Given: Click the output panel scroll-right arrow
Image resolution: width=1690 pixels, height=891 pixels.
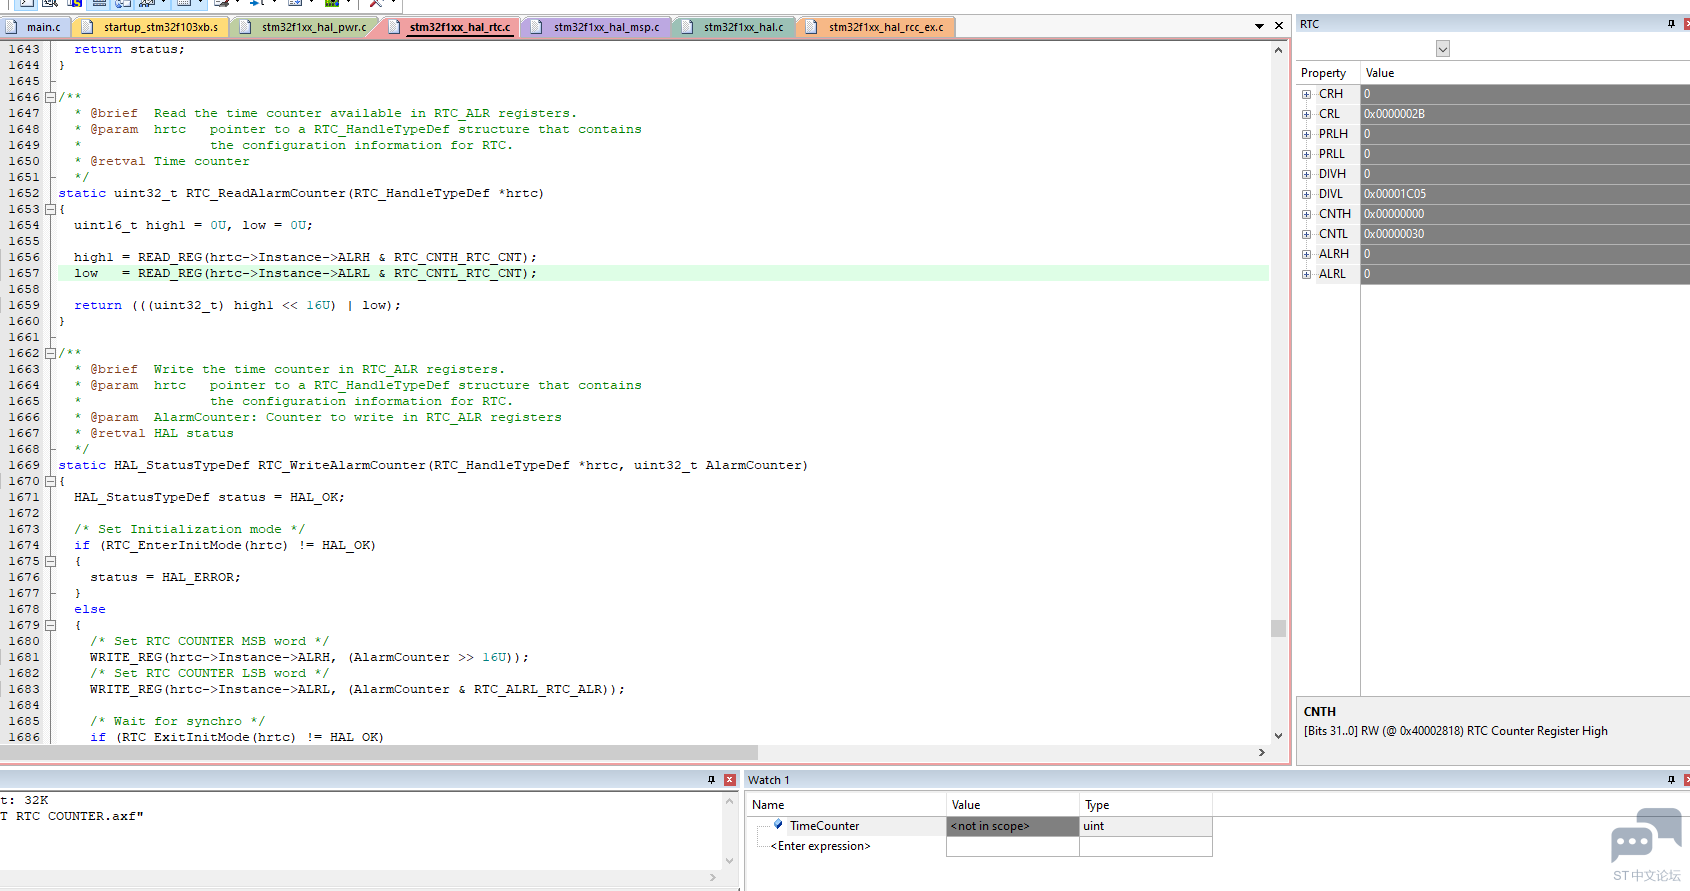Looking at the screenshot, I should point(713,877).
